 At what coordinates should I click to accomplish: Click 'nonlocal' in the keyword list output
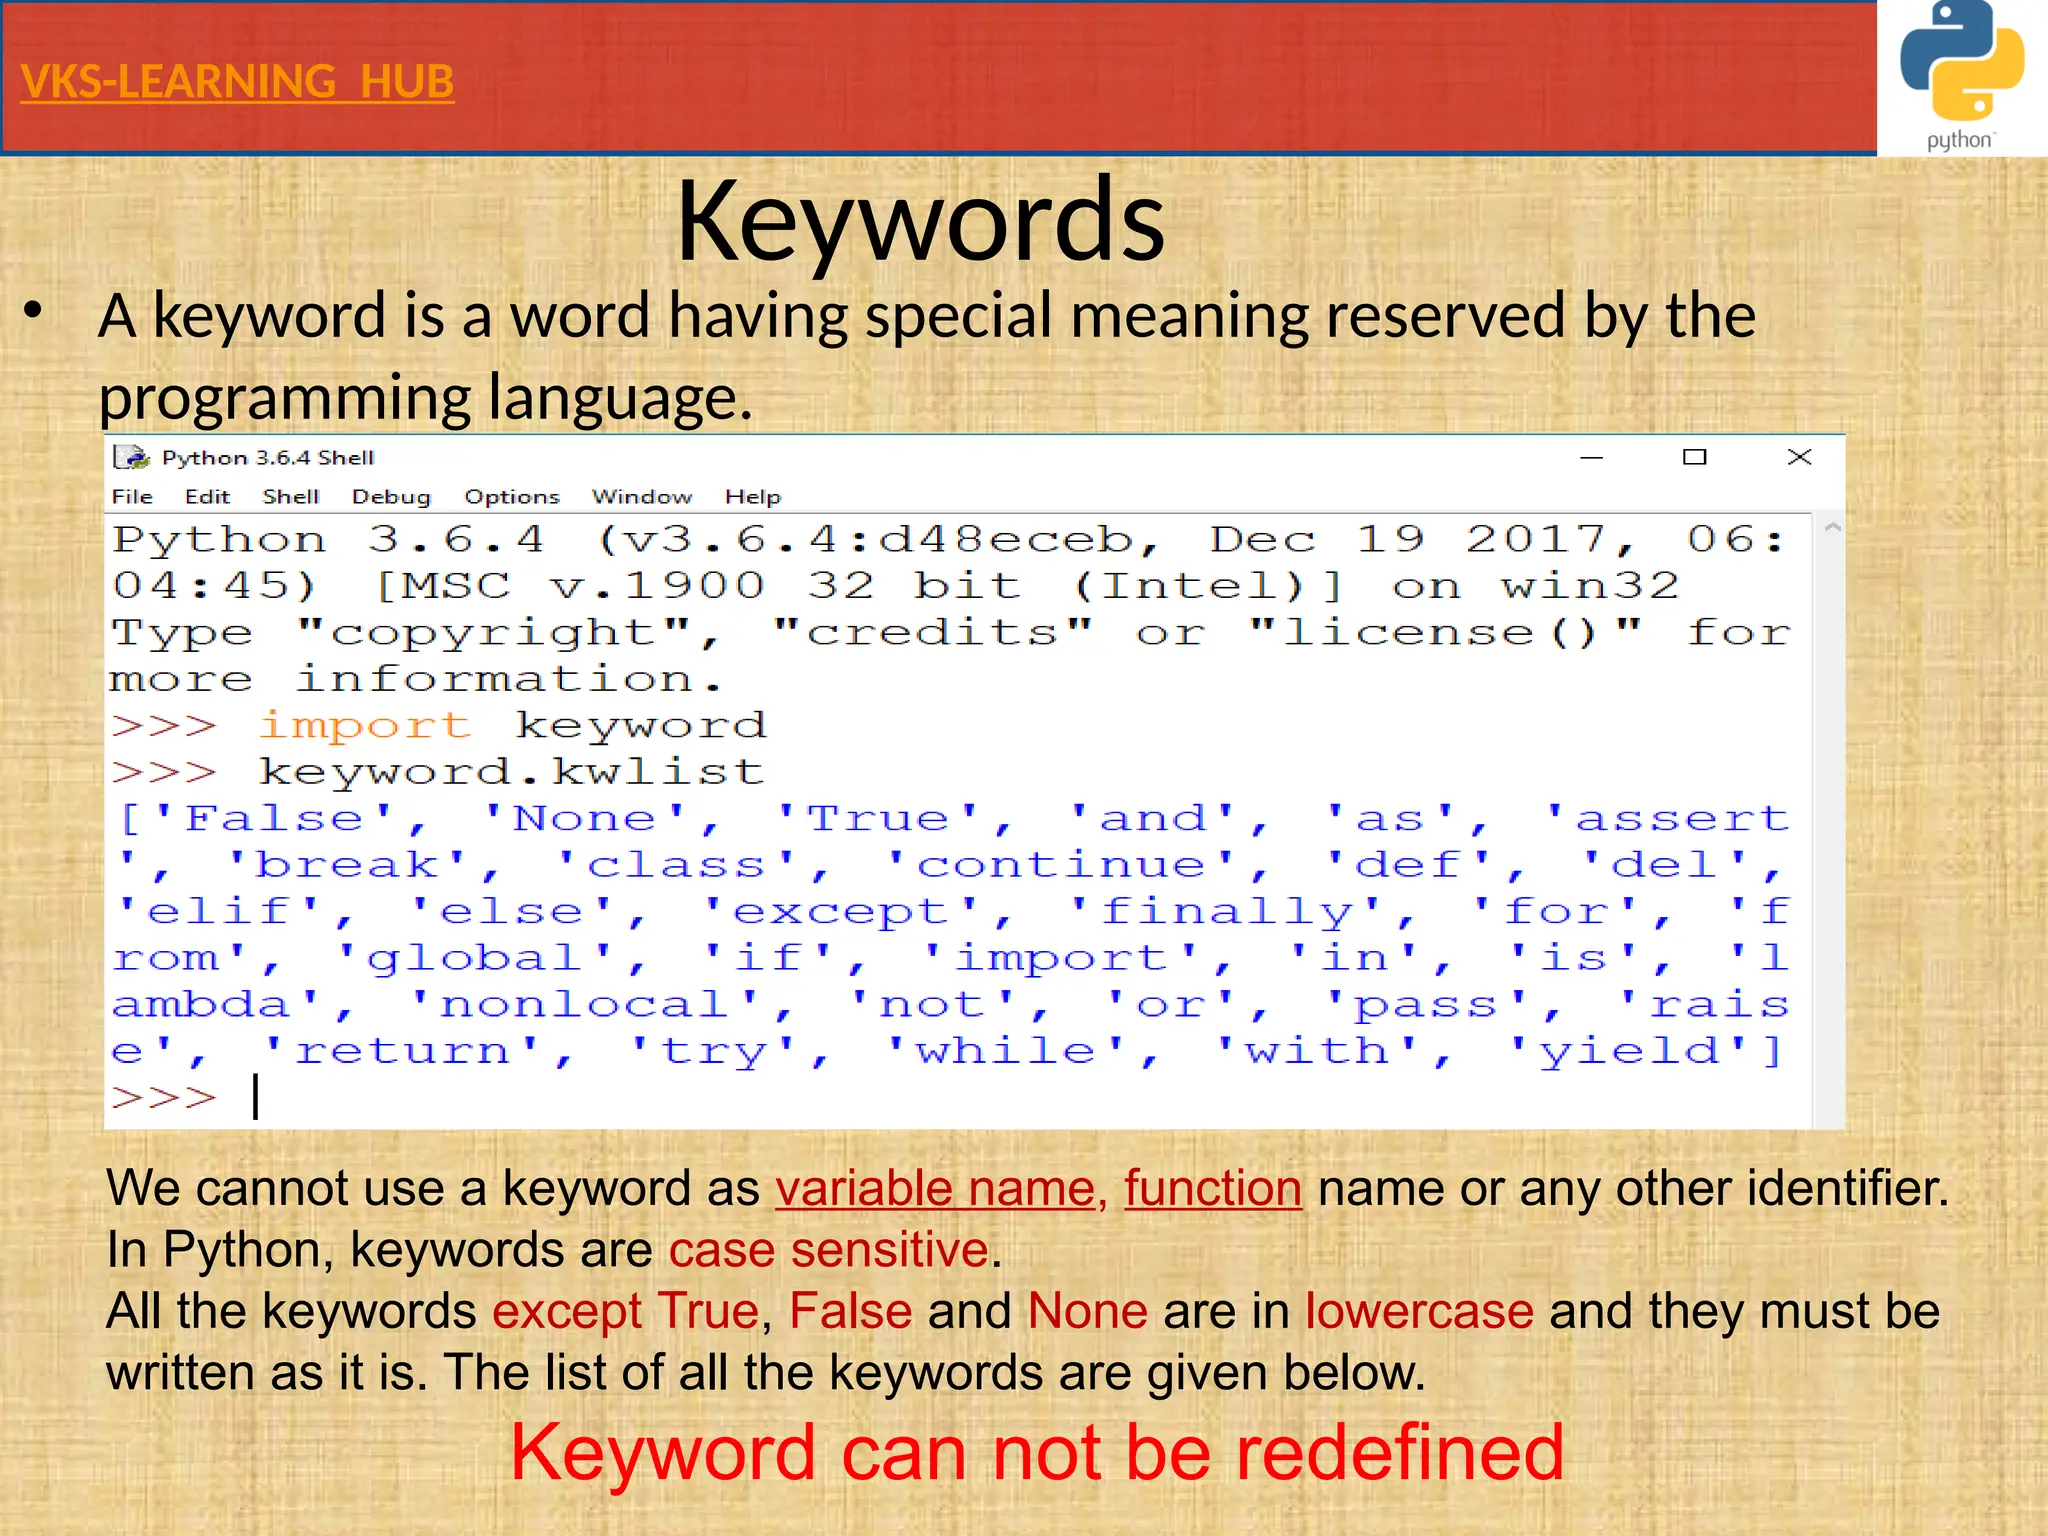585,1004
